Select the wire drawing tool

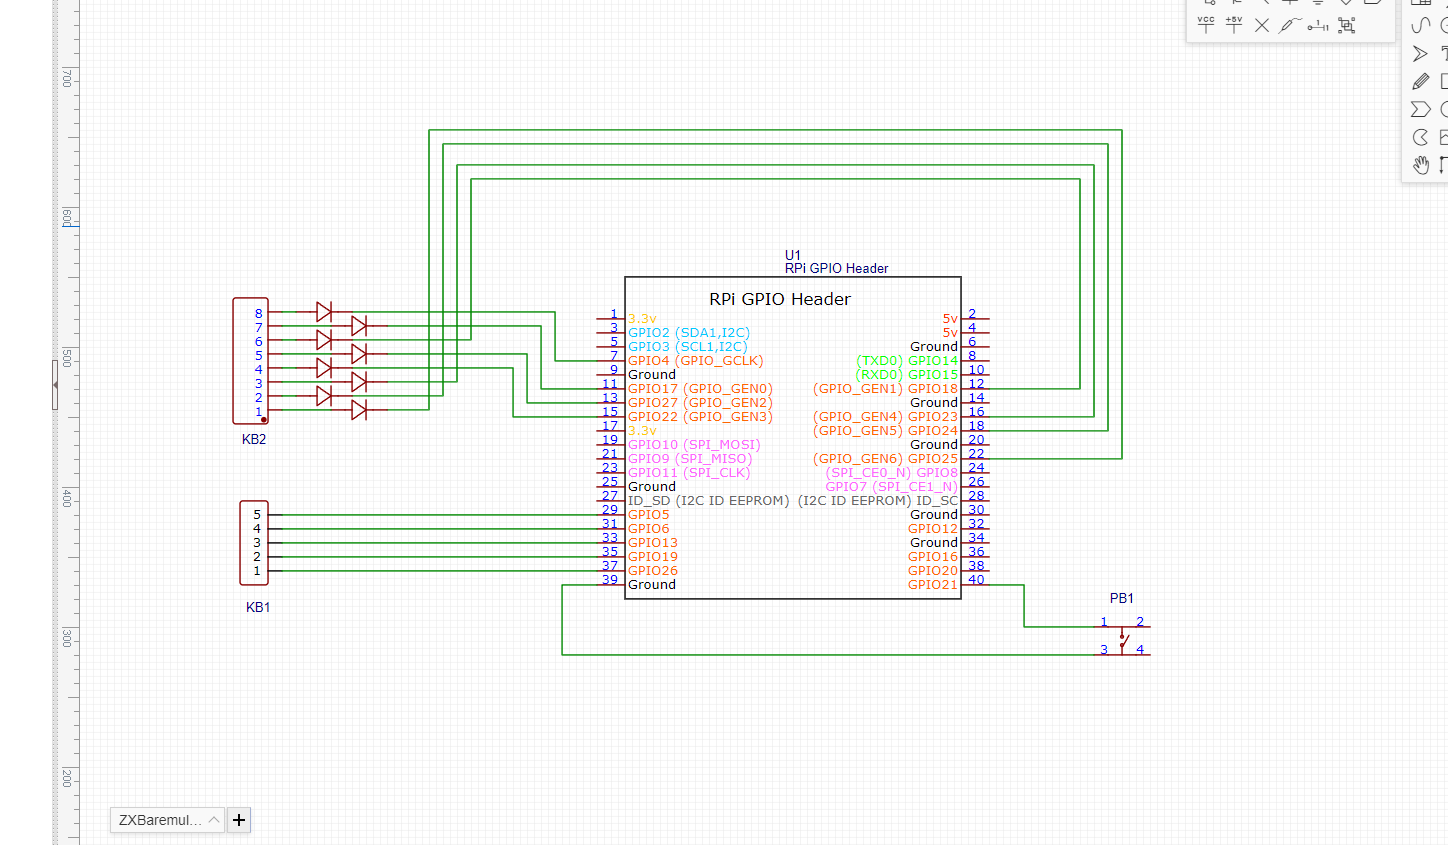point(1266,4)
